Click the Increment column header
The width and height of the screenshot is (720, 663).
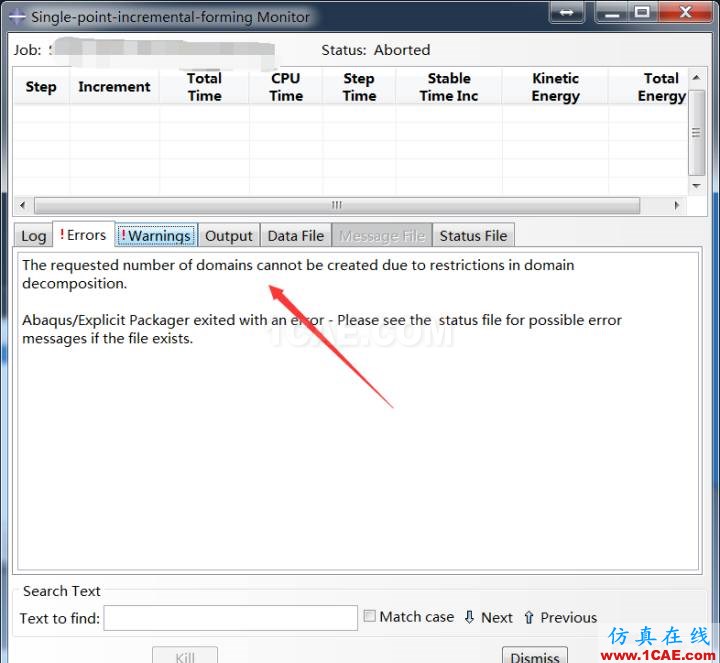(x=114, y=87)
